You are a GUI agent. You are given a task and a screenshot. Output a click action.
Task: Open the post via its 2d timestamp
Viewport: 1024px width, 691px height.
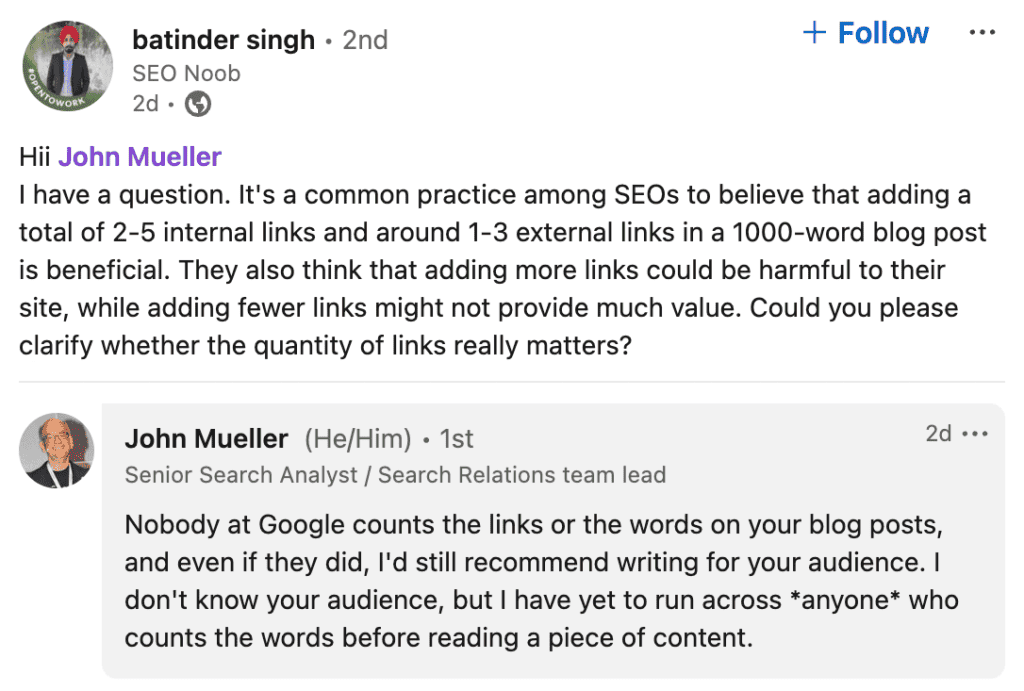(144, 103)
